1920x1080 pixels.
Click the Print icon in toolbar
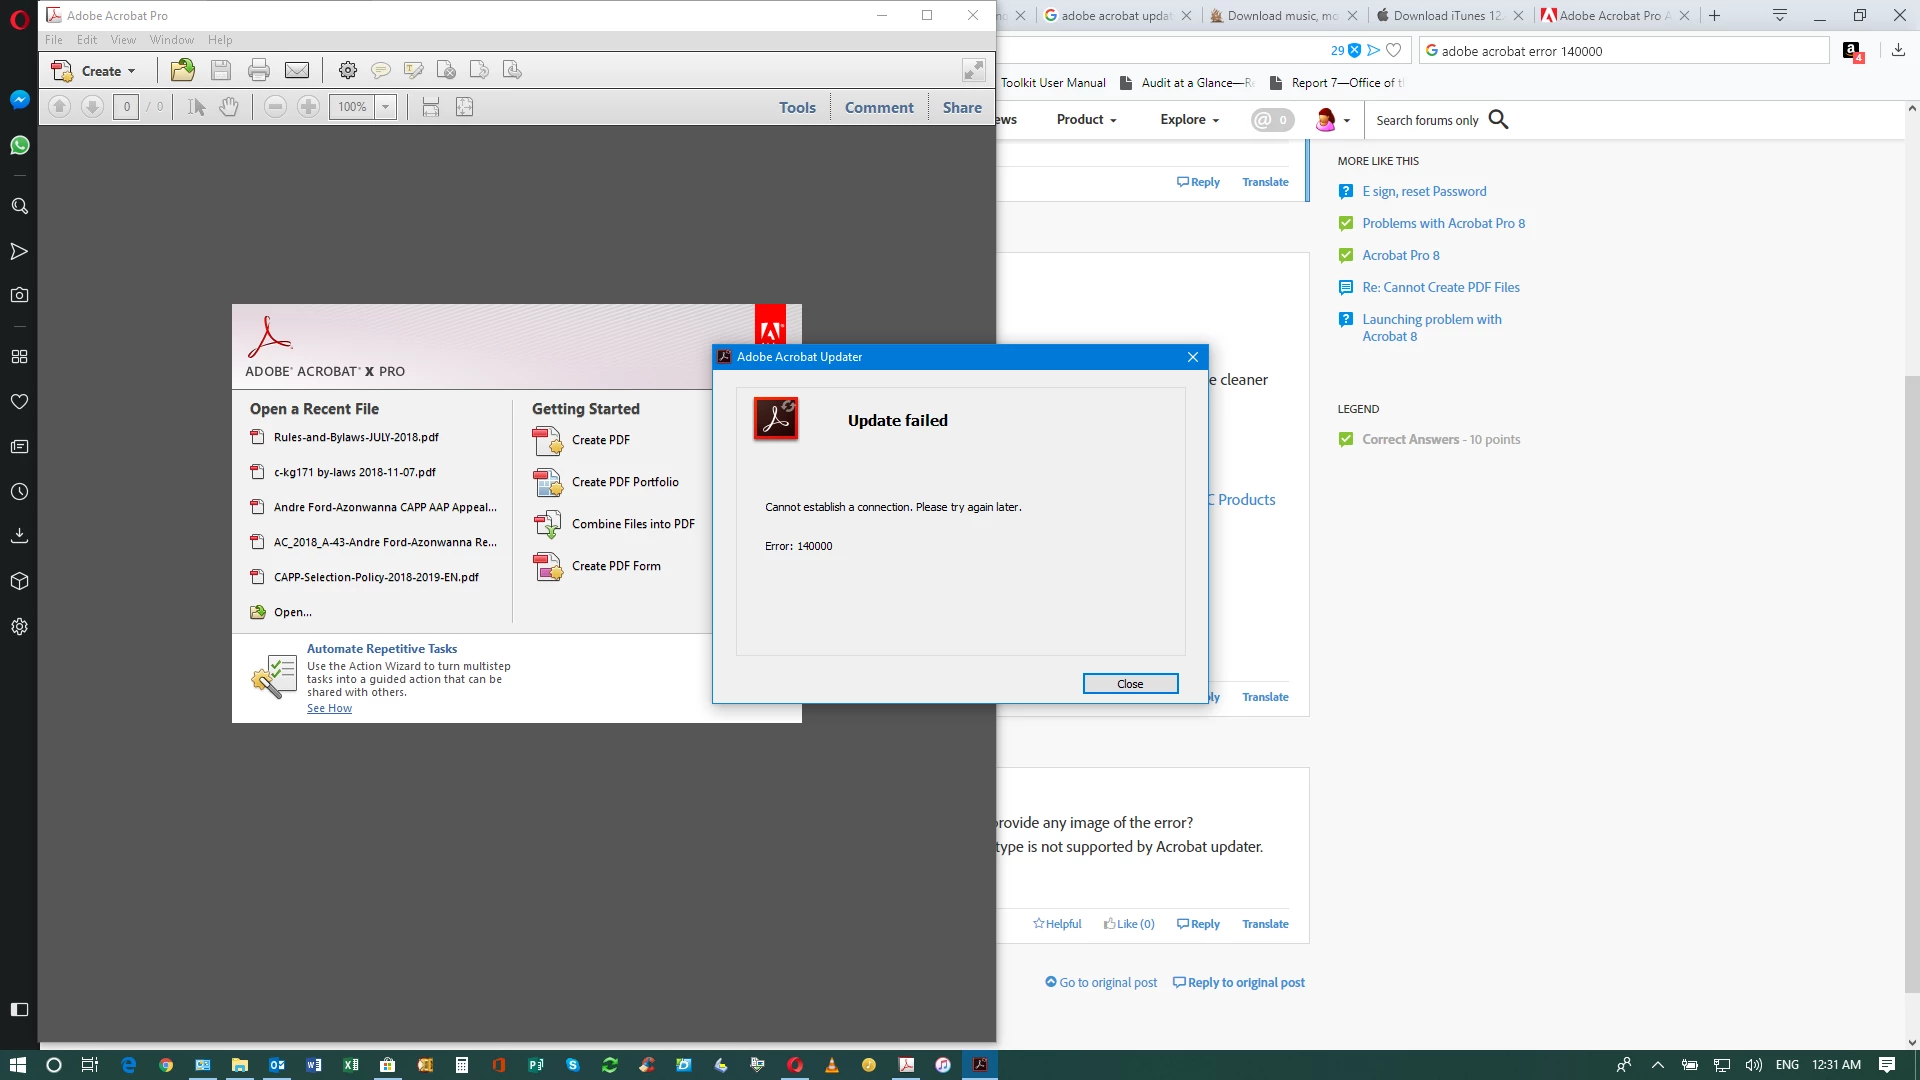pos(259,70)
